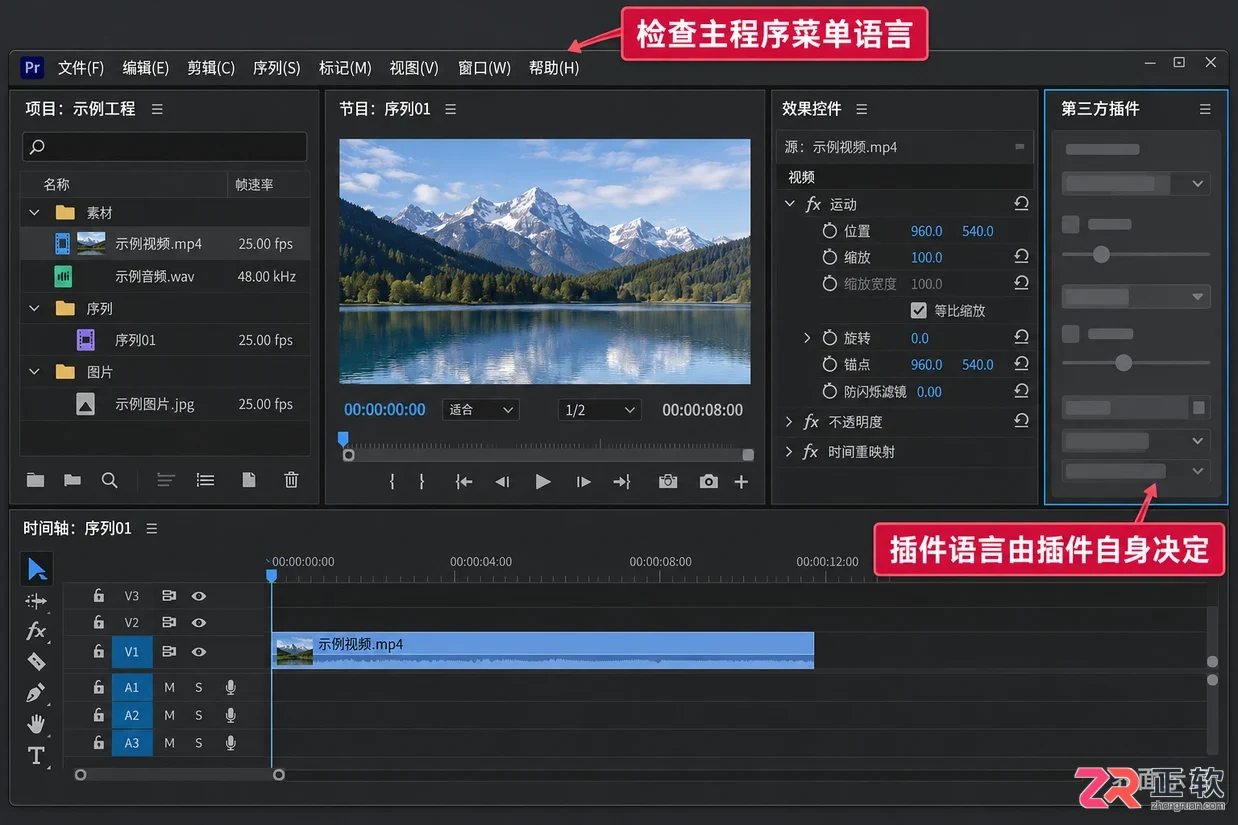This screenshot has width=1238, height=825.
Task: Toggle V1 track eye visibility
Action: point(199,652)
